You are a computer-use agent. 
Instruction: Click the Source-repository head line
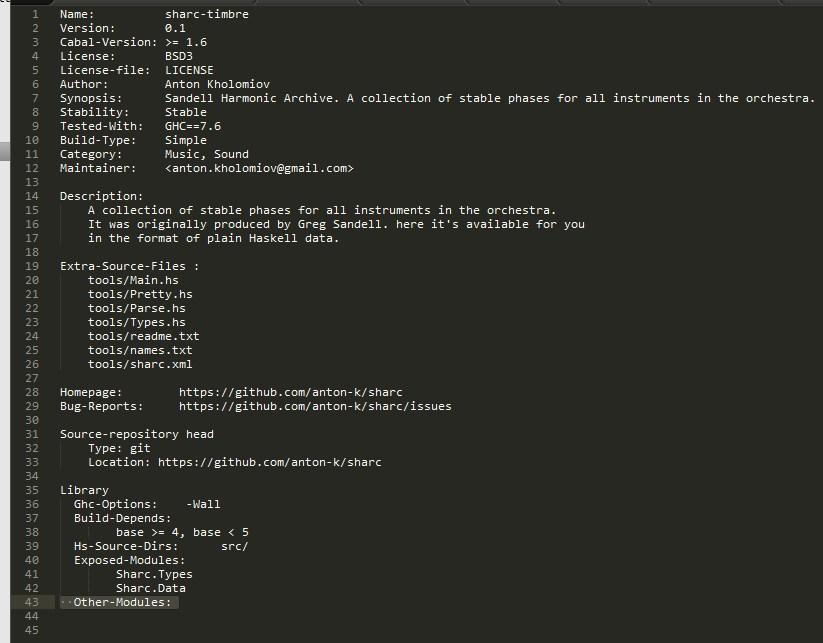pyautogui.click(x=136, y=434)
